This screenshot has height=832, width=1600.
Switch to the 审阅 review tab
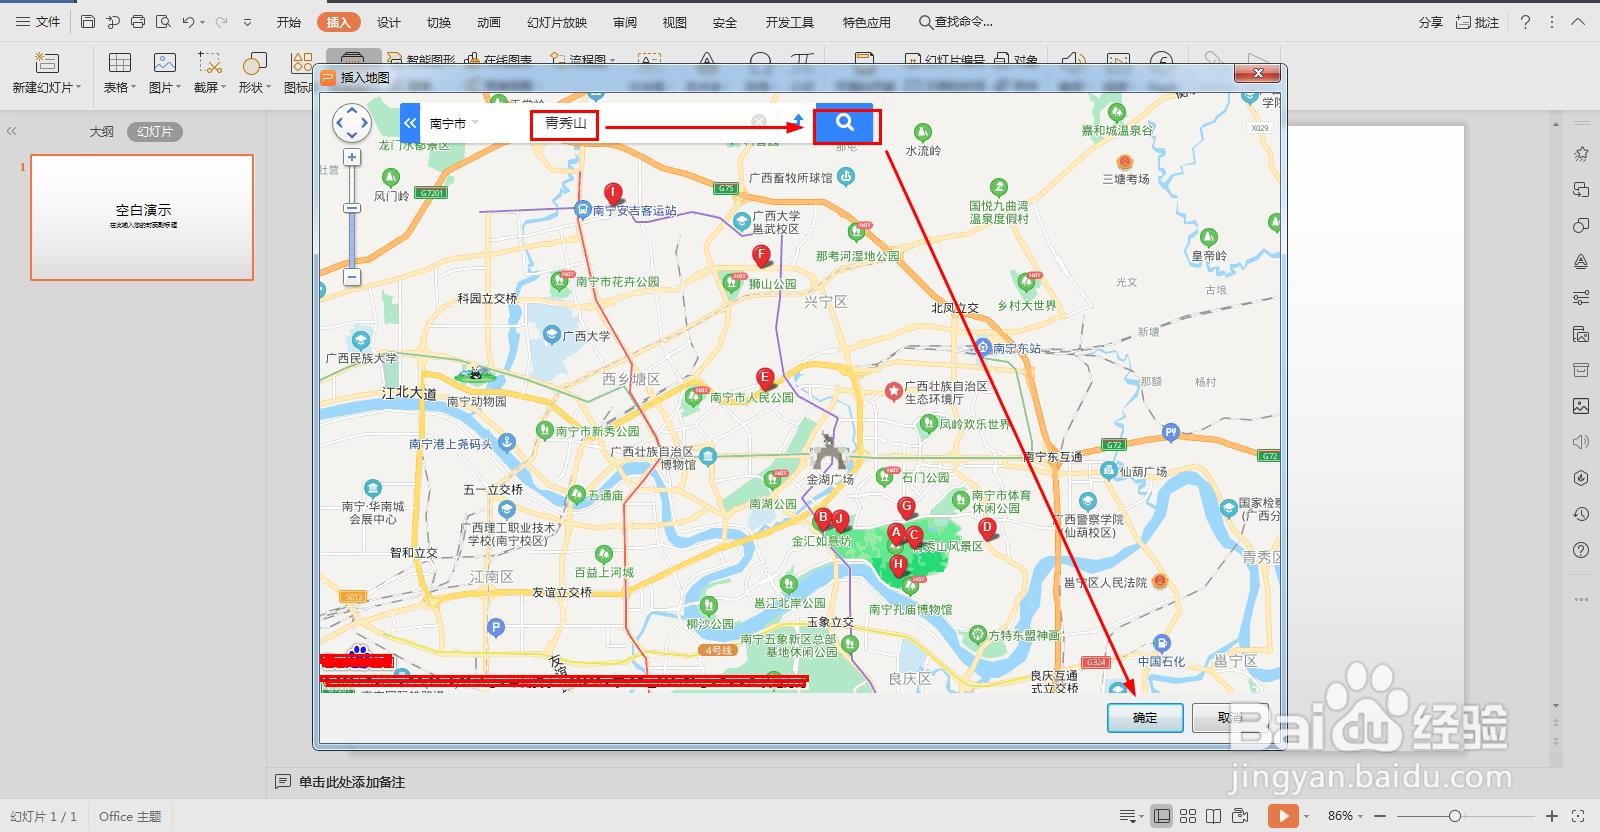click(x=625, y=22)
